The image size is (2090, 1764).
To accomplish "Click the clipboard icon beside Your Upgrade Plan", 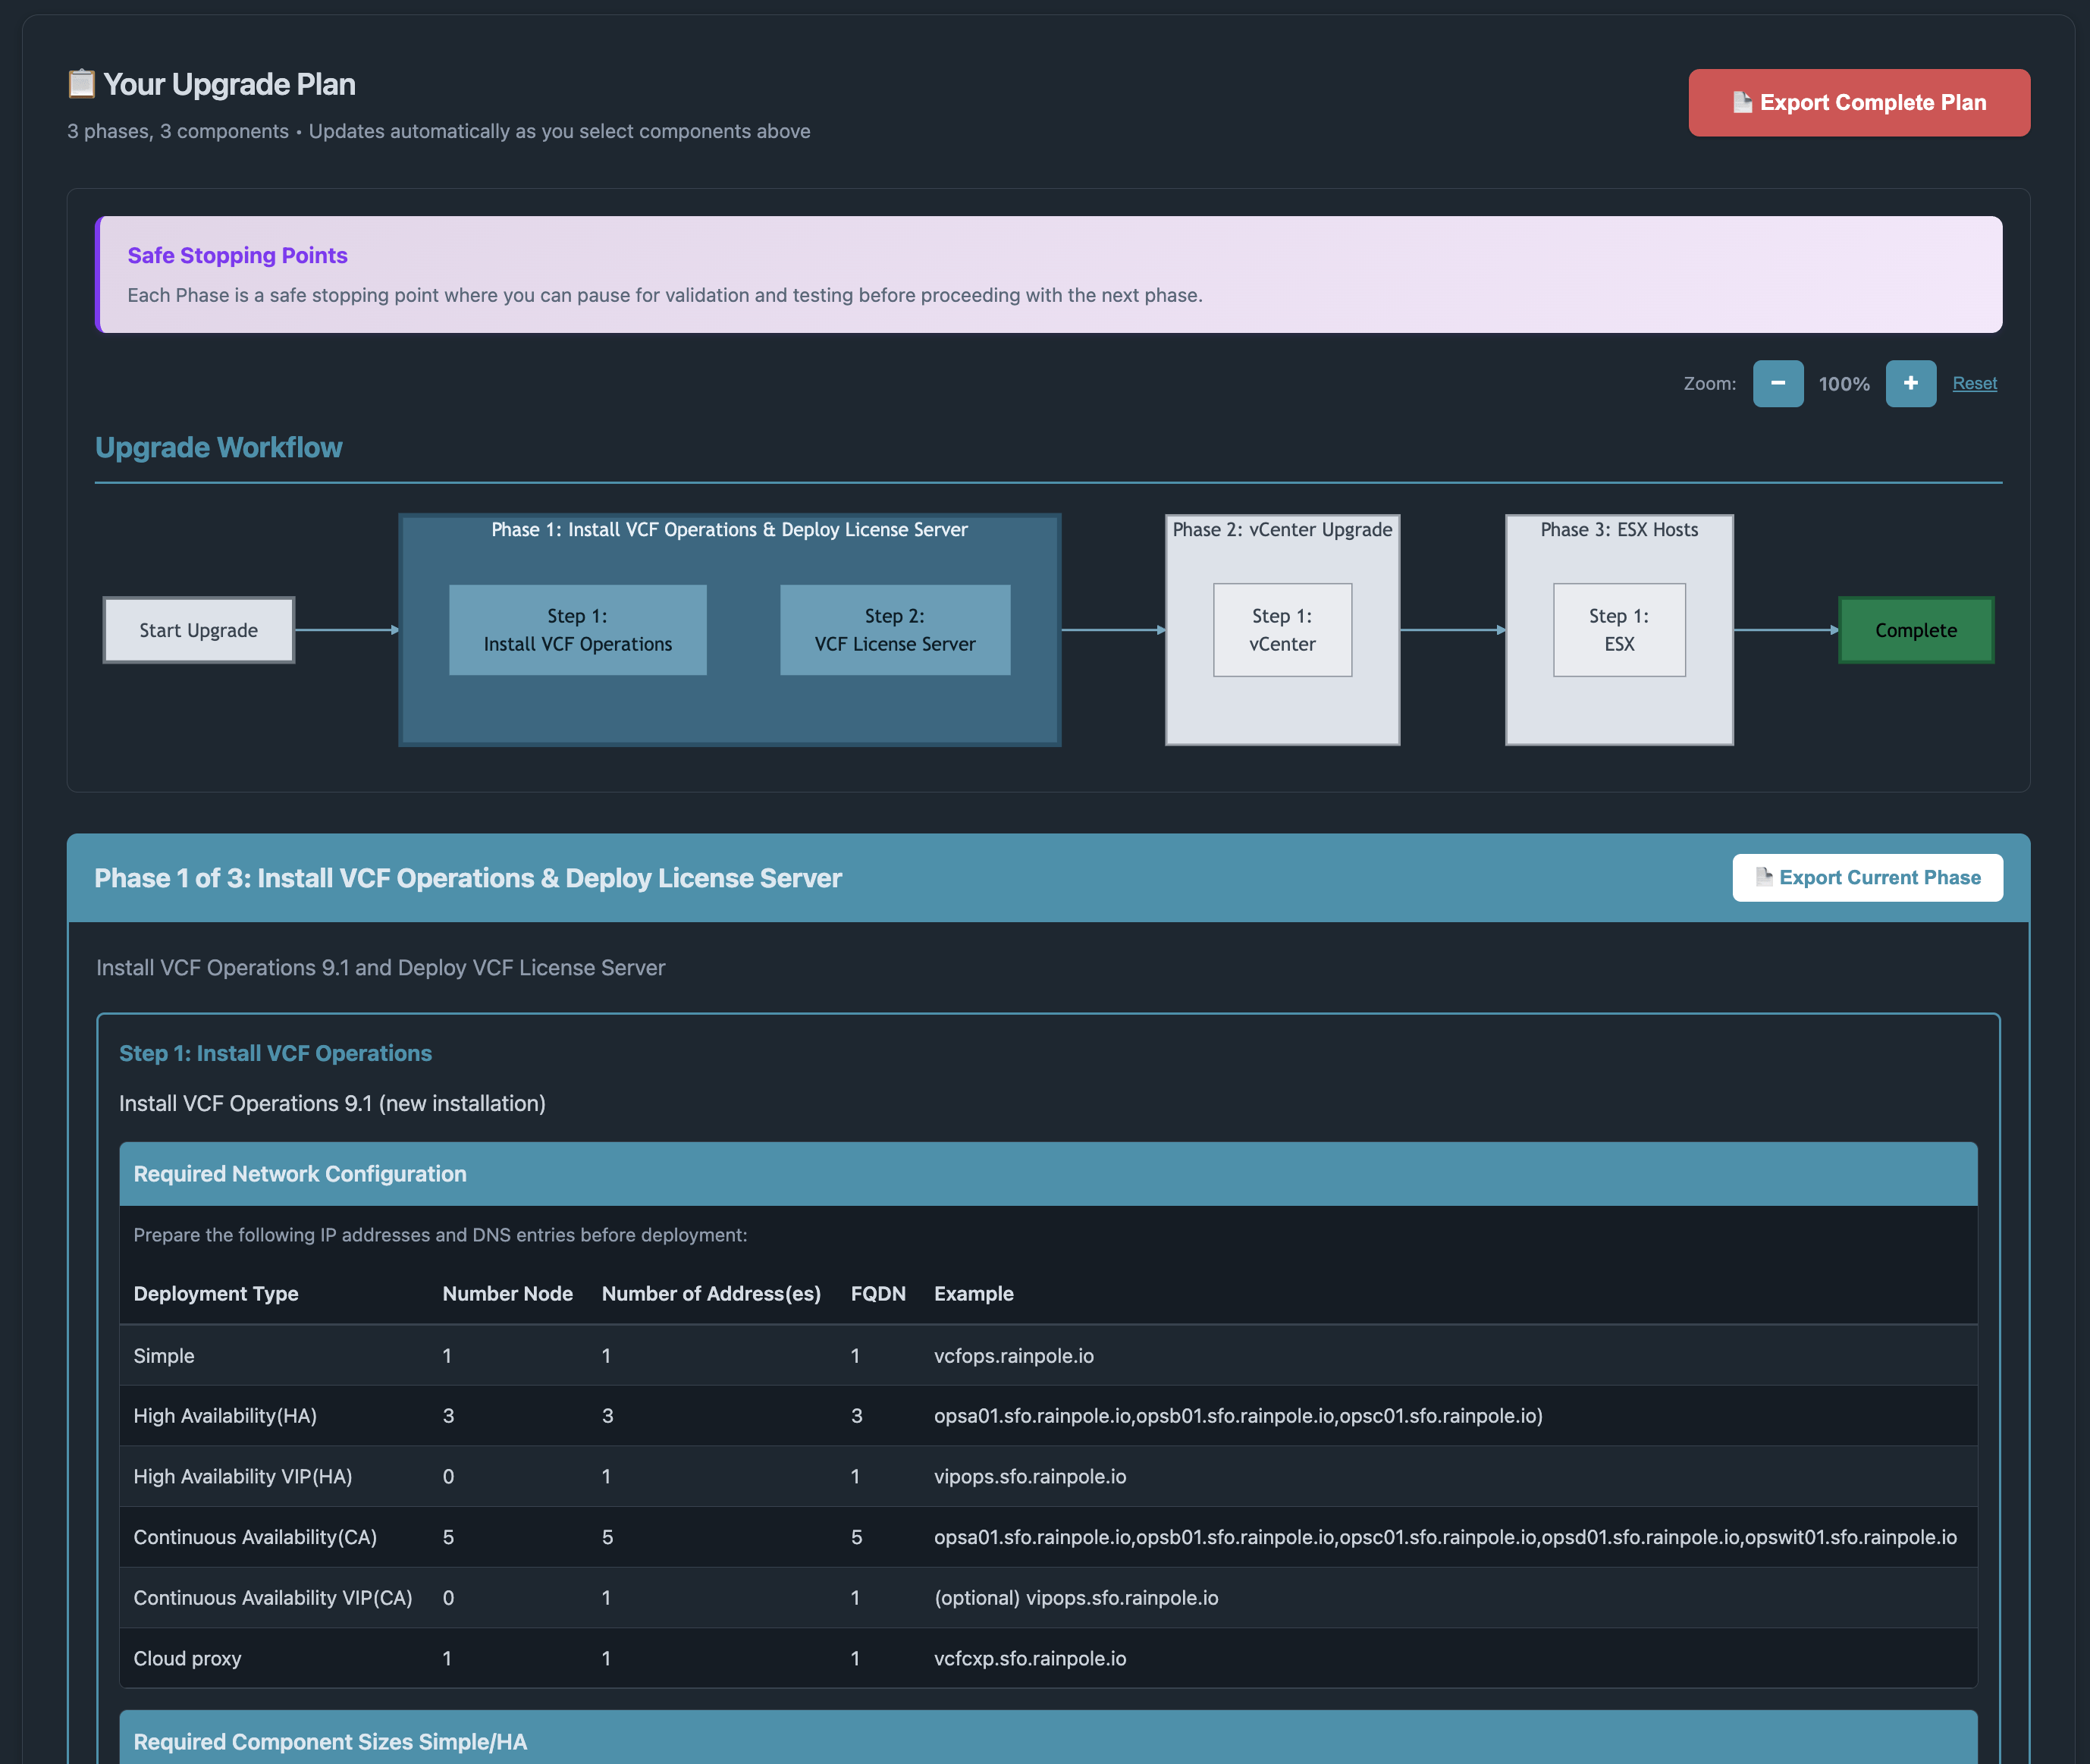I will [x=81, y=83].
